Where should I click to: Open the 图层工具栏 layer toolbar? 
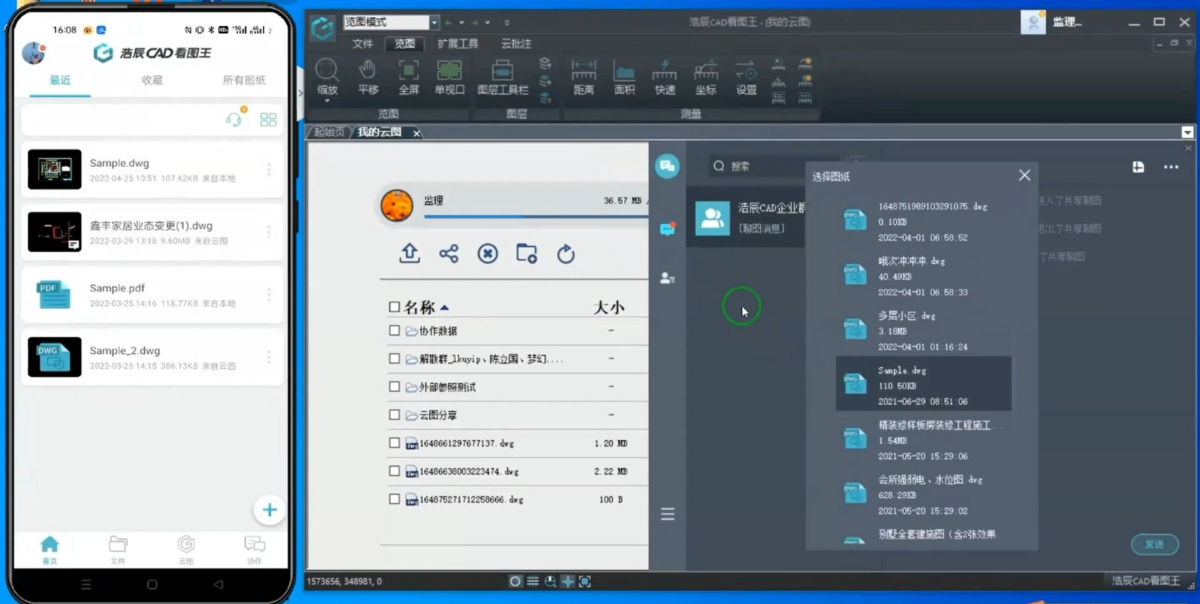point(502,77)
